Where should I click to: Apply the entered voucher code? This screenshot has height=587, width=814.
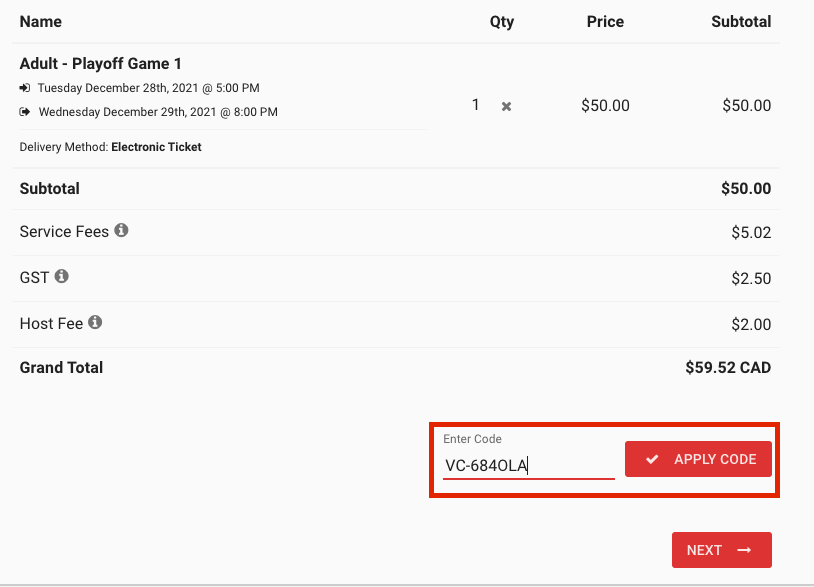pyautogui.click(x=698, y=459)
